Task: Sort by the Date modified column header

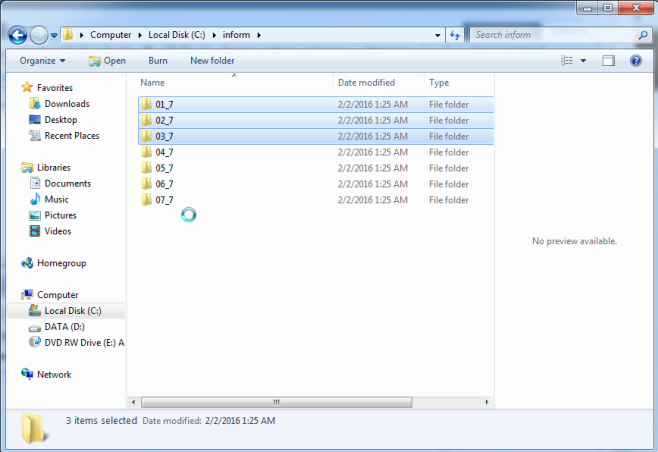Action: point(368,83)
